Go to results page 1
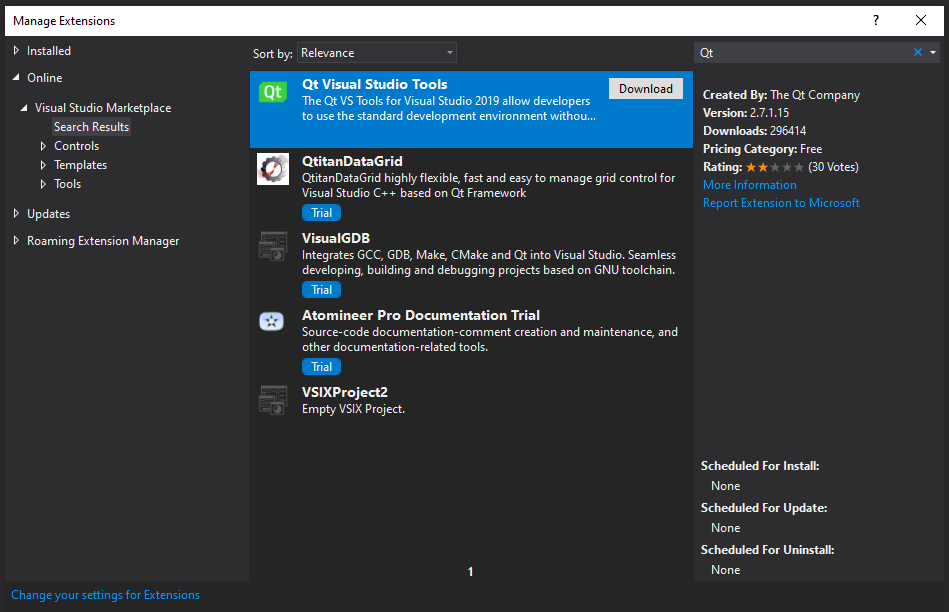Viewport: 949px width, 612px height. click(x=470, y=571)
